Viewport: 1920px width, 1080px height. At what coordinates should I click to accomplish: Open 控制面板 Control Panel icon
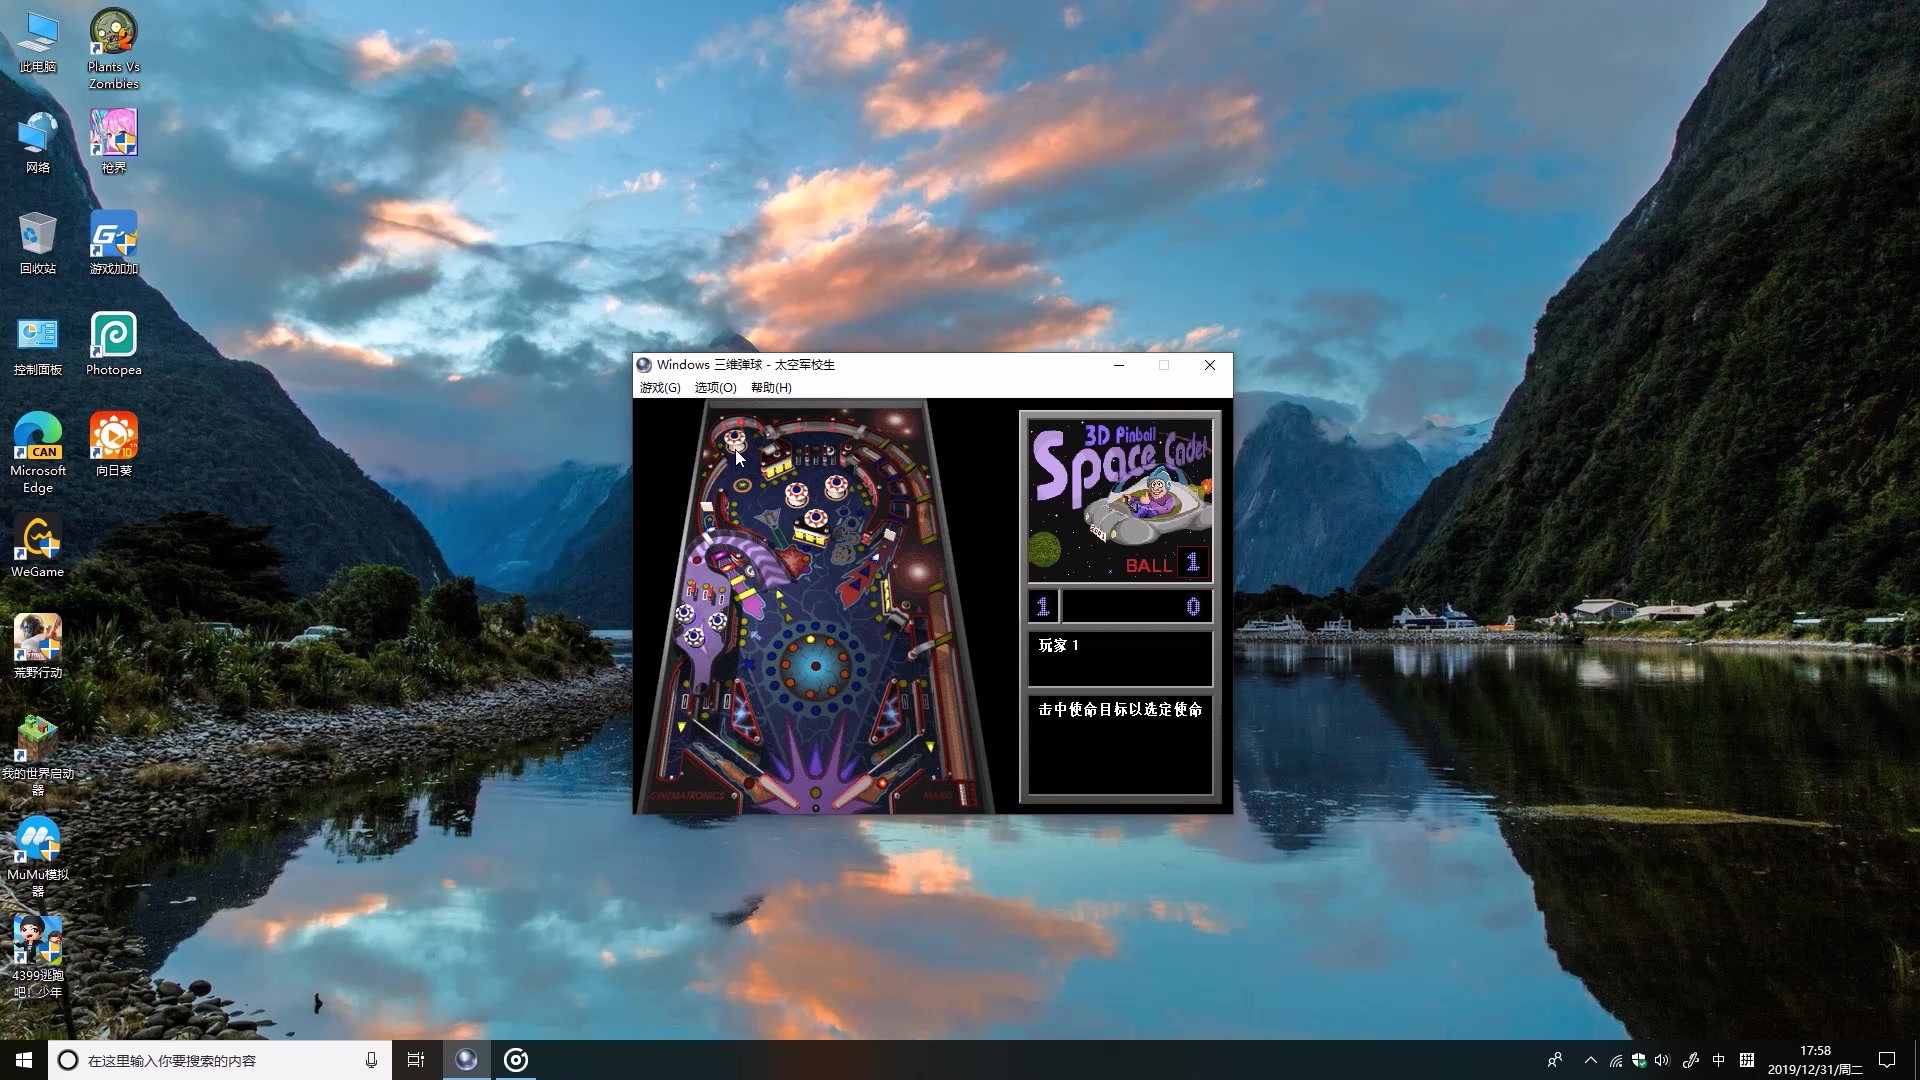pos(37,336)
